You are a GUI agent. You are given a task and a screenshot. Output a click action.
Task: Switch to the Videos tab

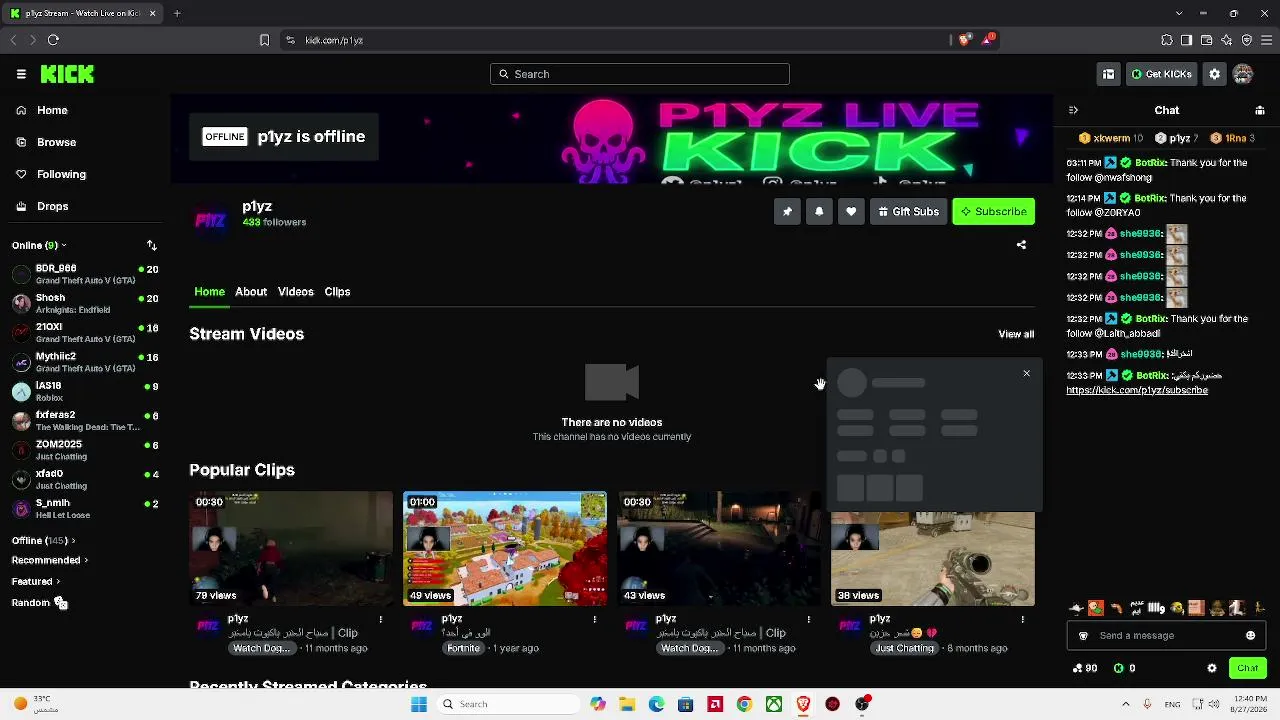(296, 292)
